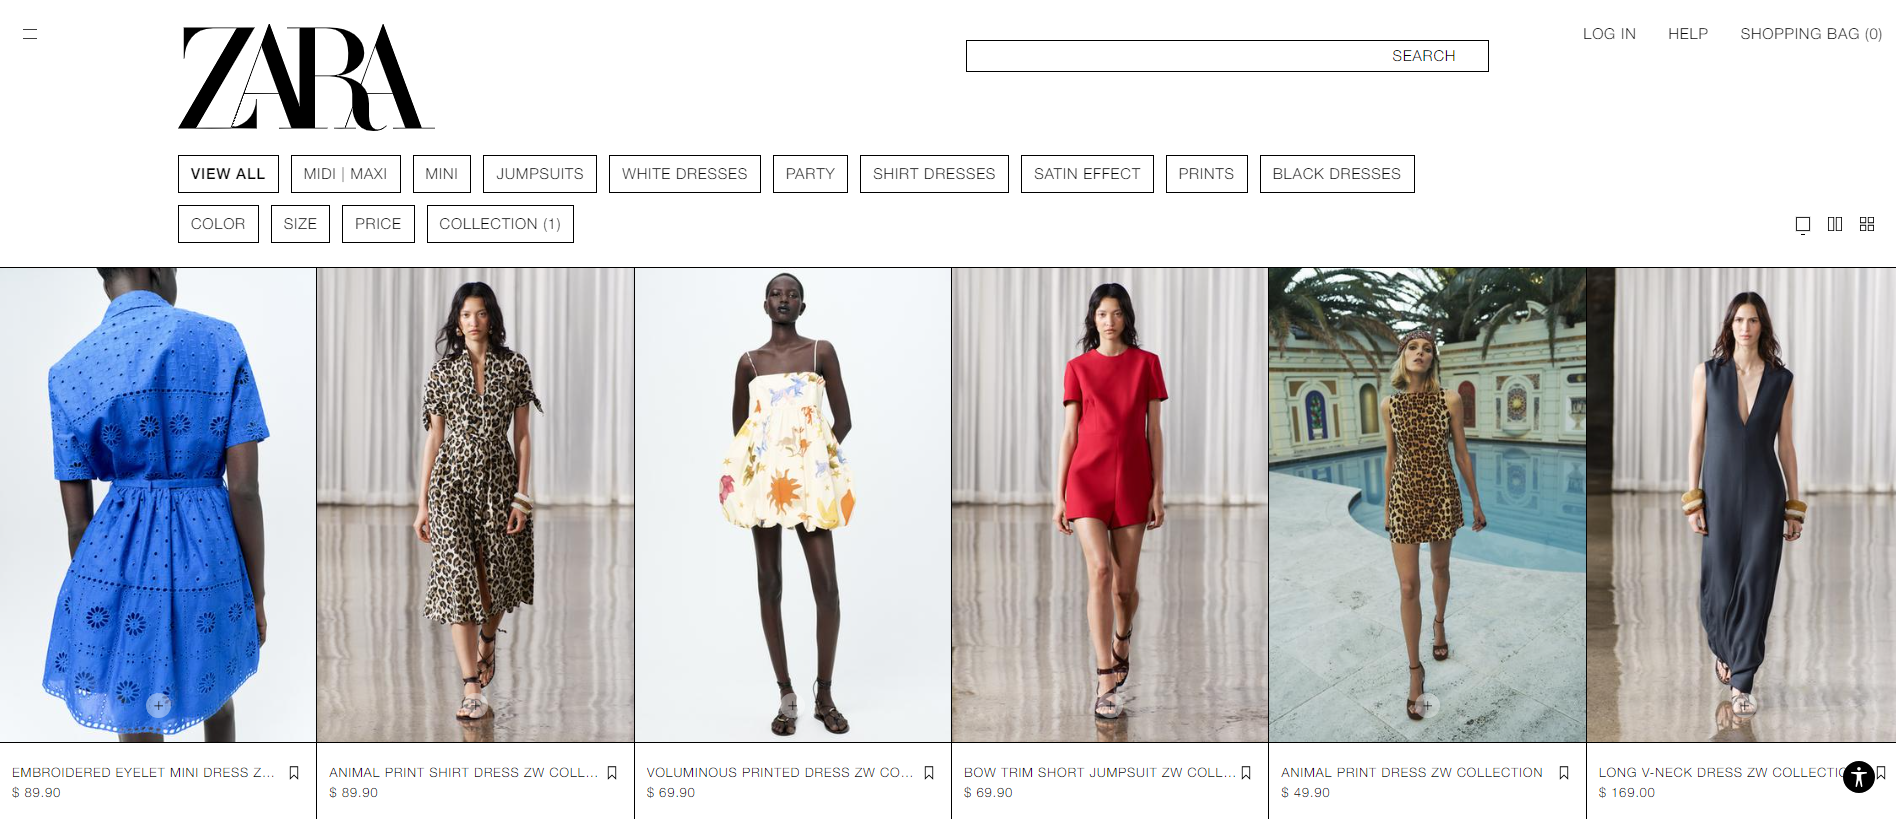Select the VIEW ALL category tab
This screenshot has width=1896, height=819.
228,174
